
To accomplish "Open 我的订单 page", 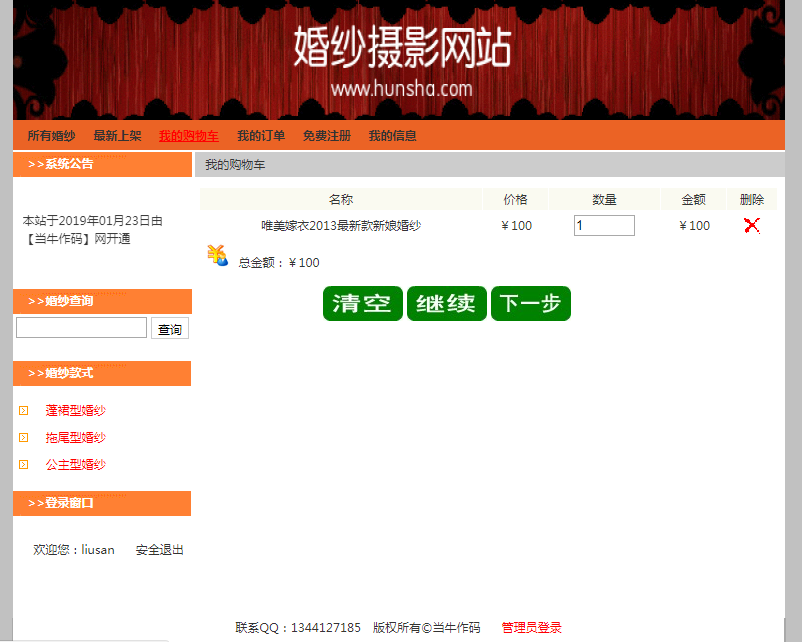I will coord(261,136).
